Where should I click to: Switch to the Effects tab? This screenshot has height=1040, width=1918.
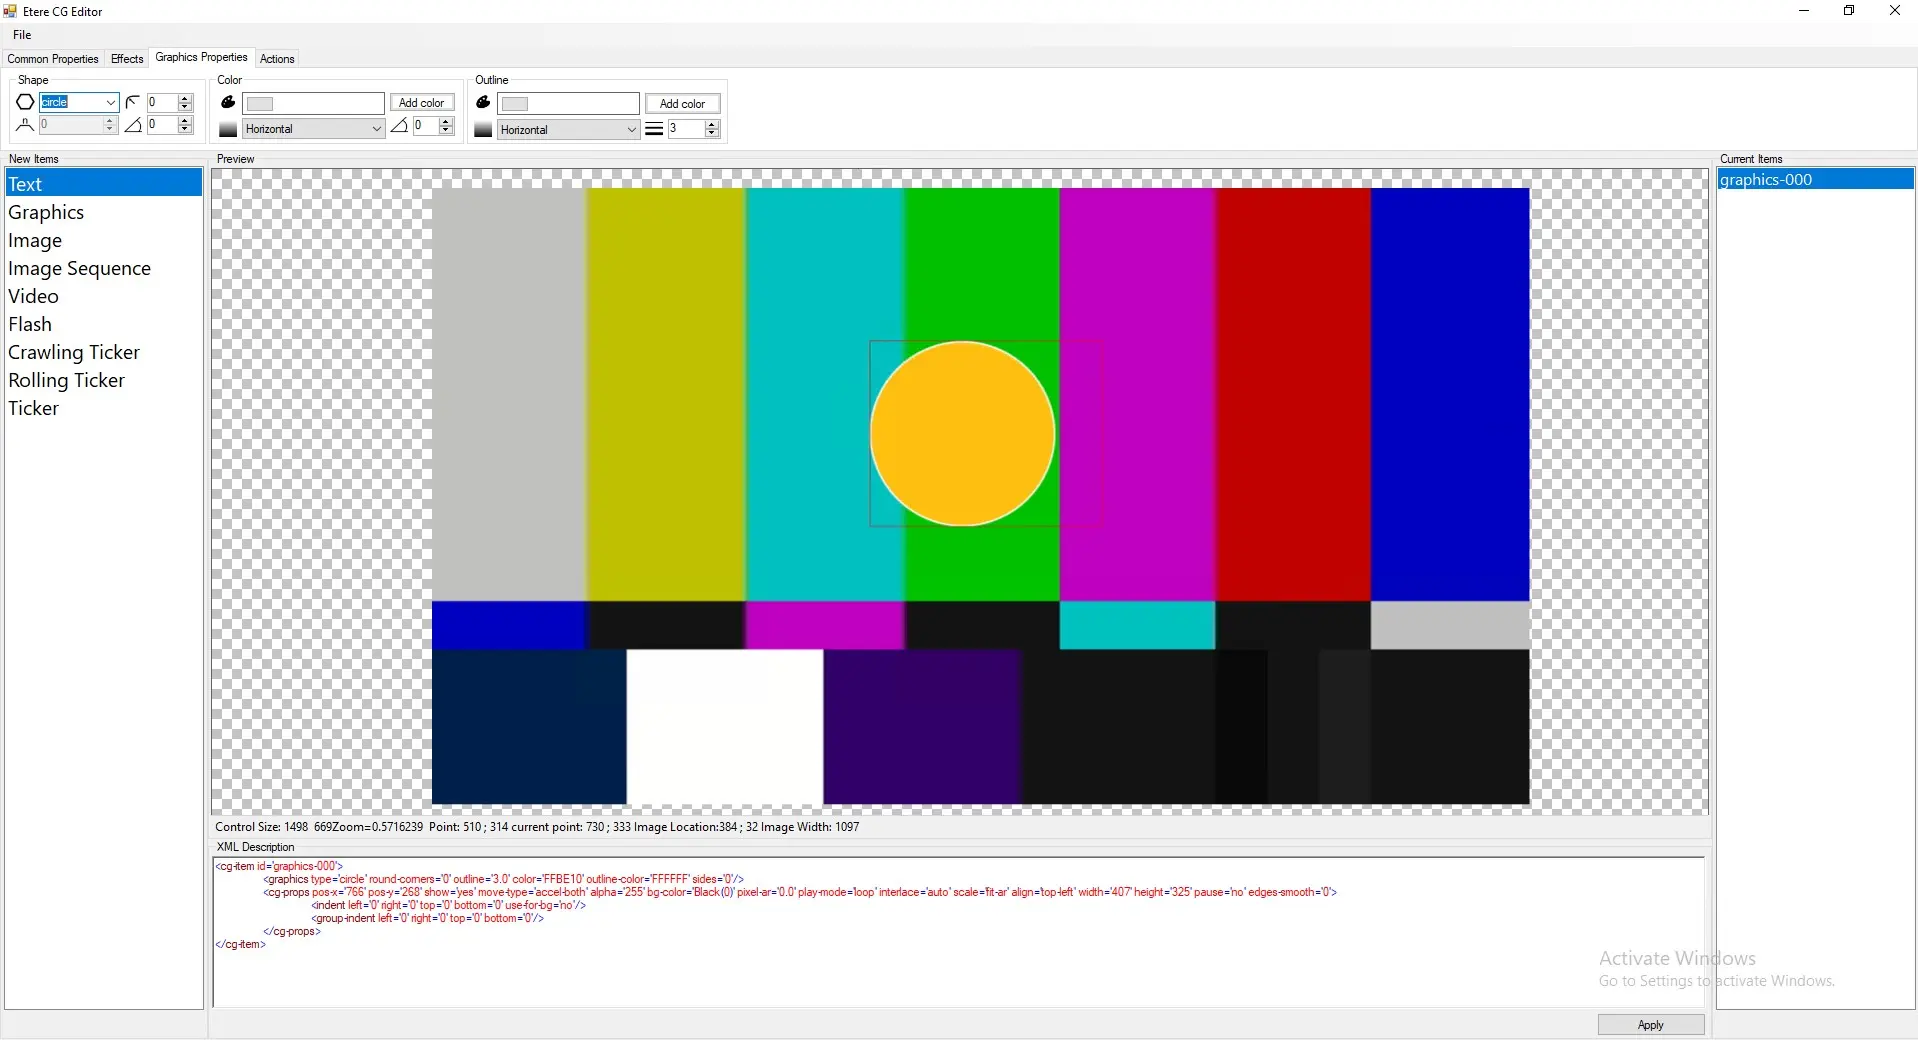[x=127, y=59]
